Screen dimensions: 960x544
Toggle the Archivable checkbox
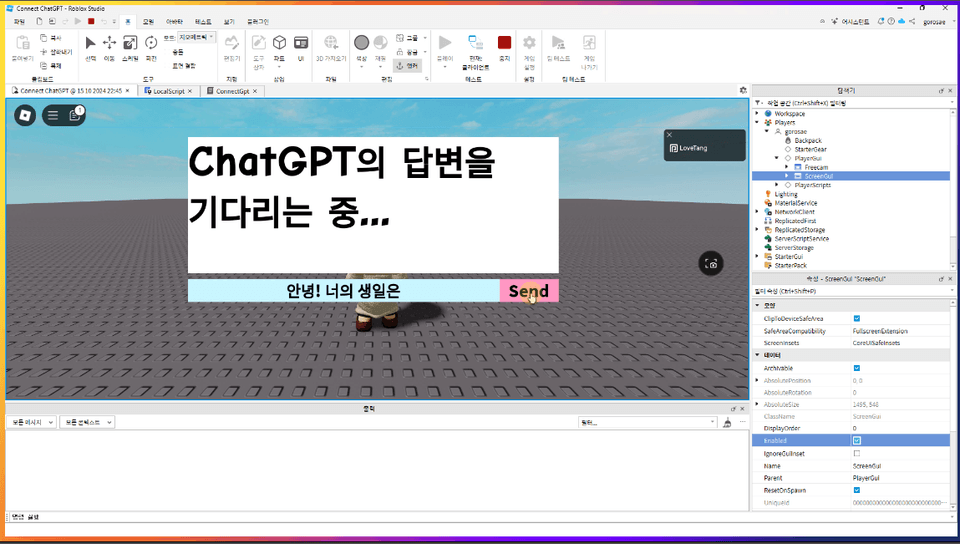(857, 368)
